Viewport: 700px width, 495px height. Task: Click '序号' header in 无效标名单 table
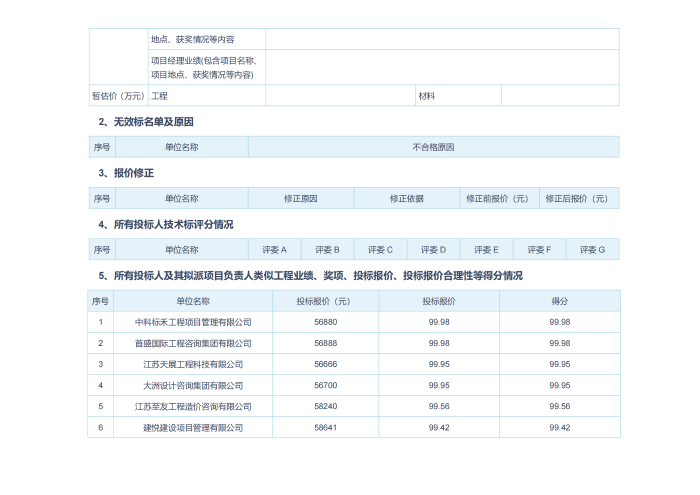pos(102,147)
